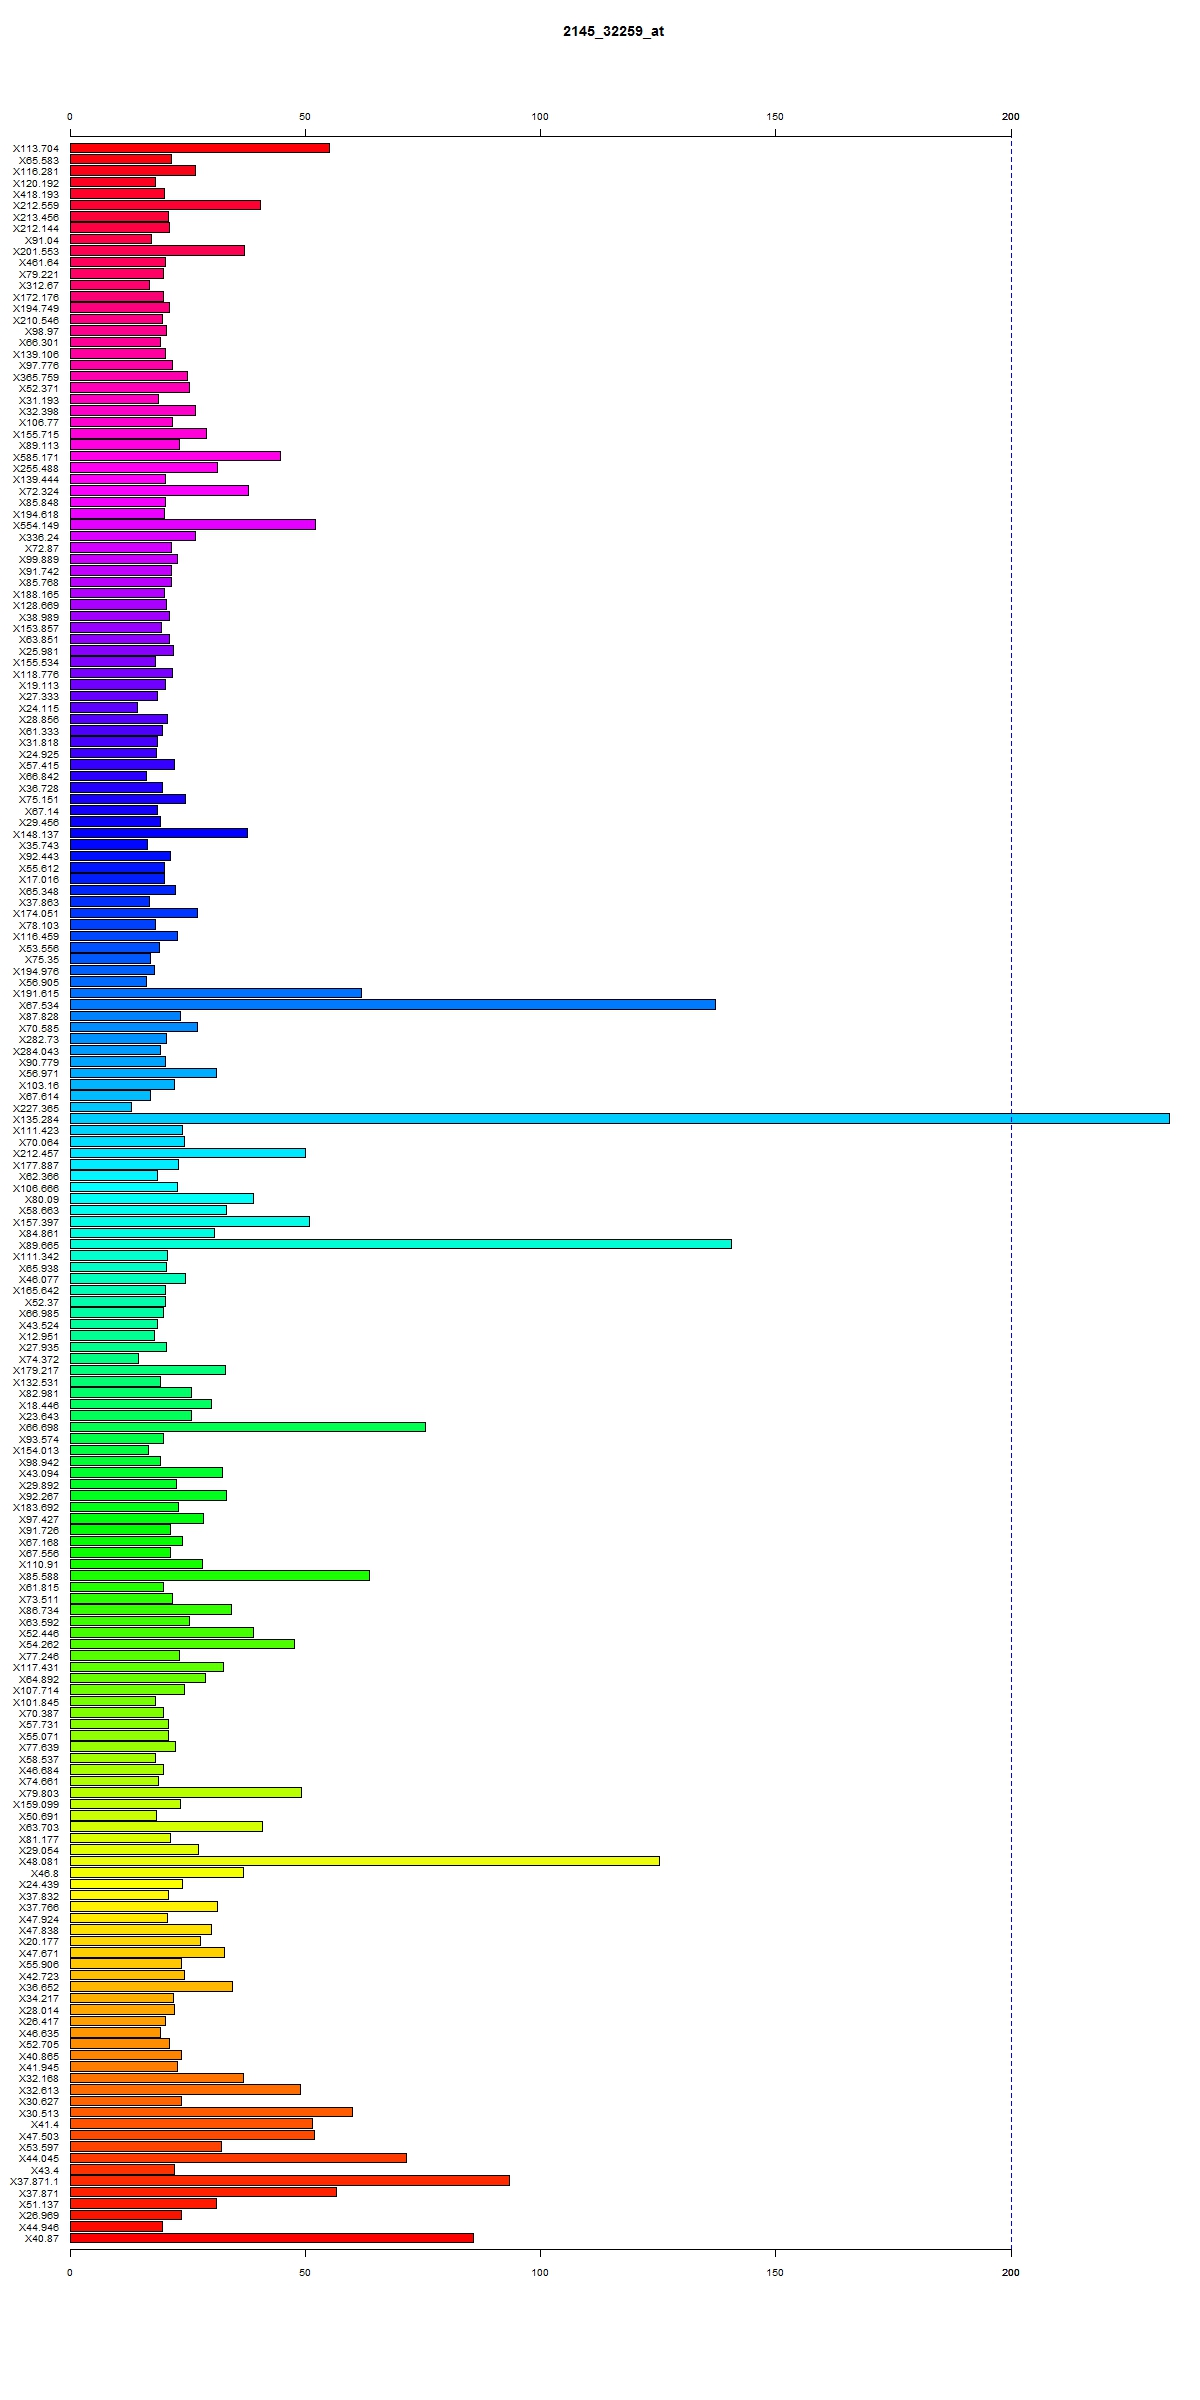Click the yellow bar beside X48.081

tap(365, 1861)
